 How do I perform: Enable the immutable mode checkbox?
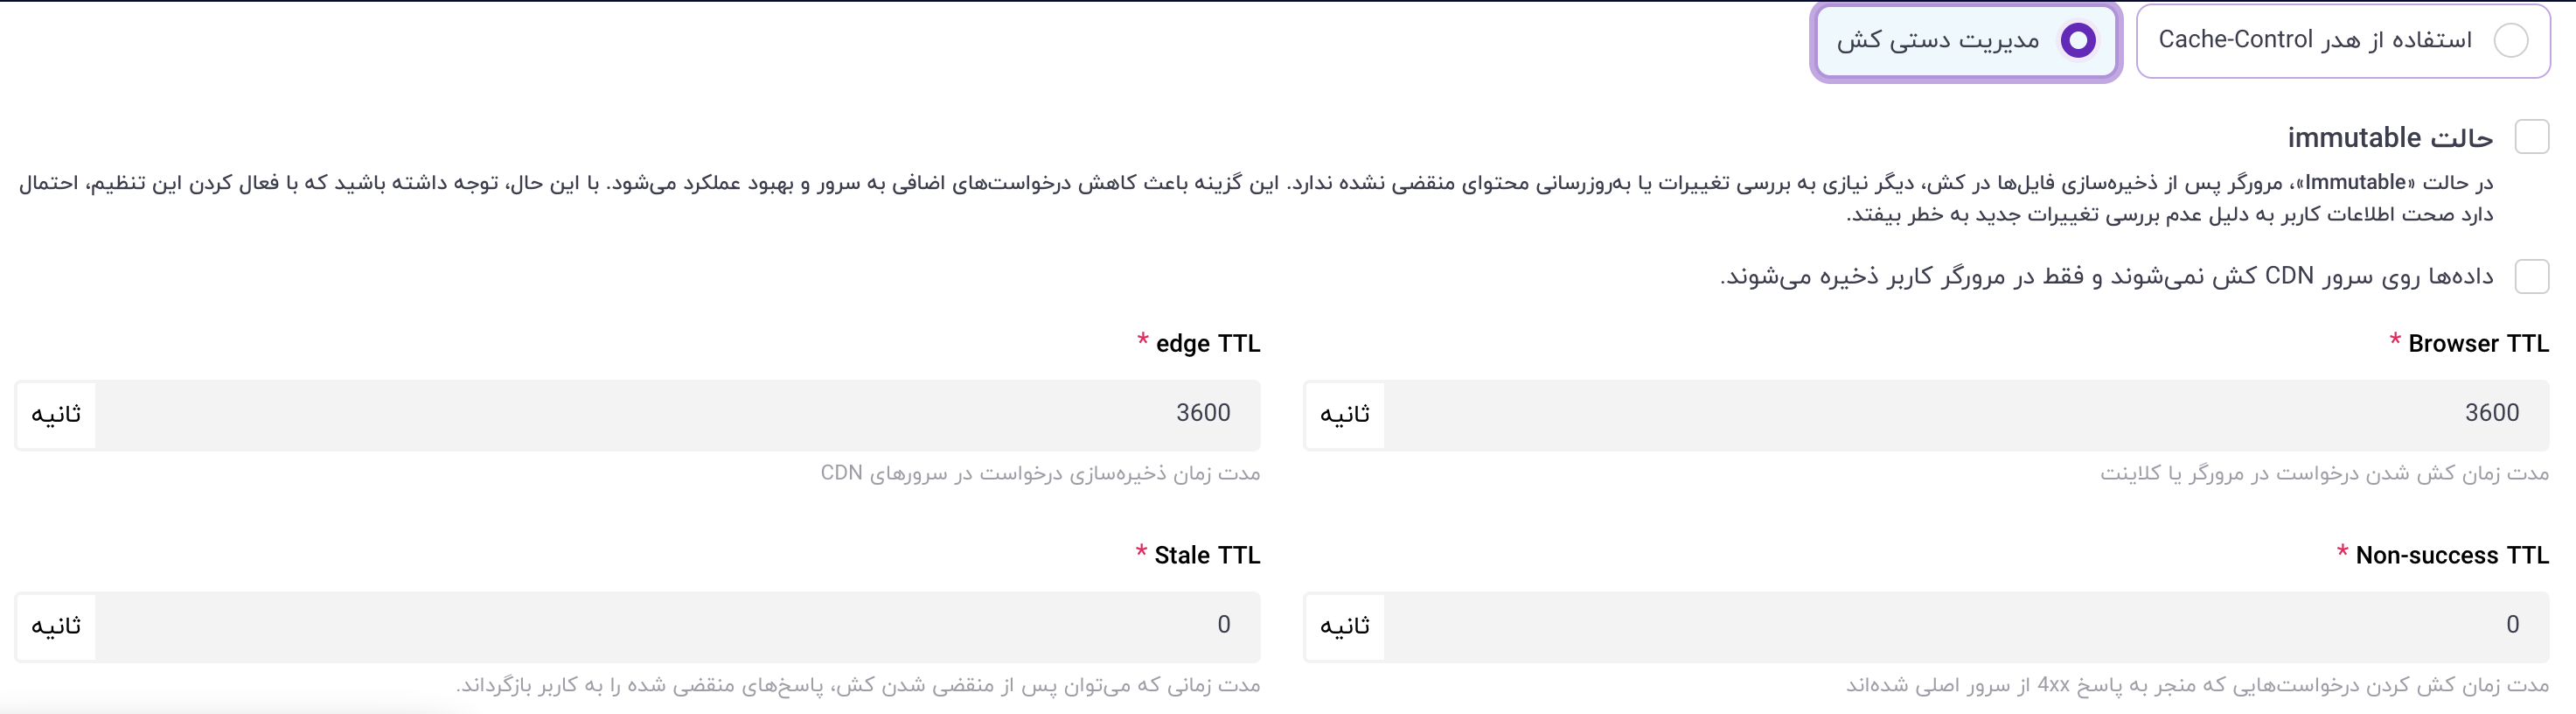click(2531, 137)
